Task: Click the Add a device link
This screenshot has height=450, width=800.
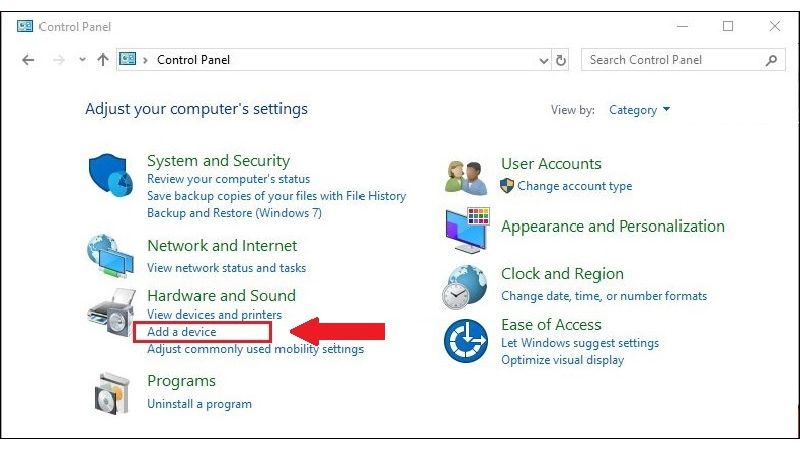Action: point(181,332)
